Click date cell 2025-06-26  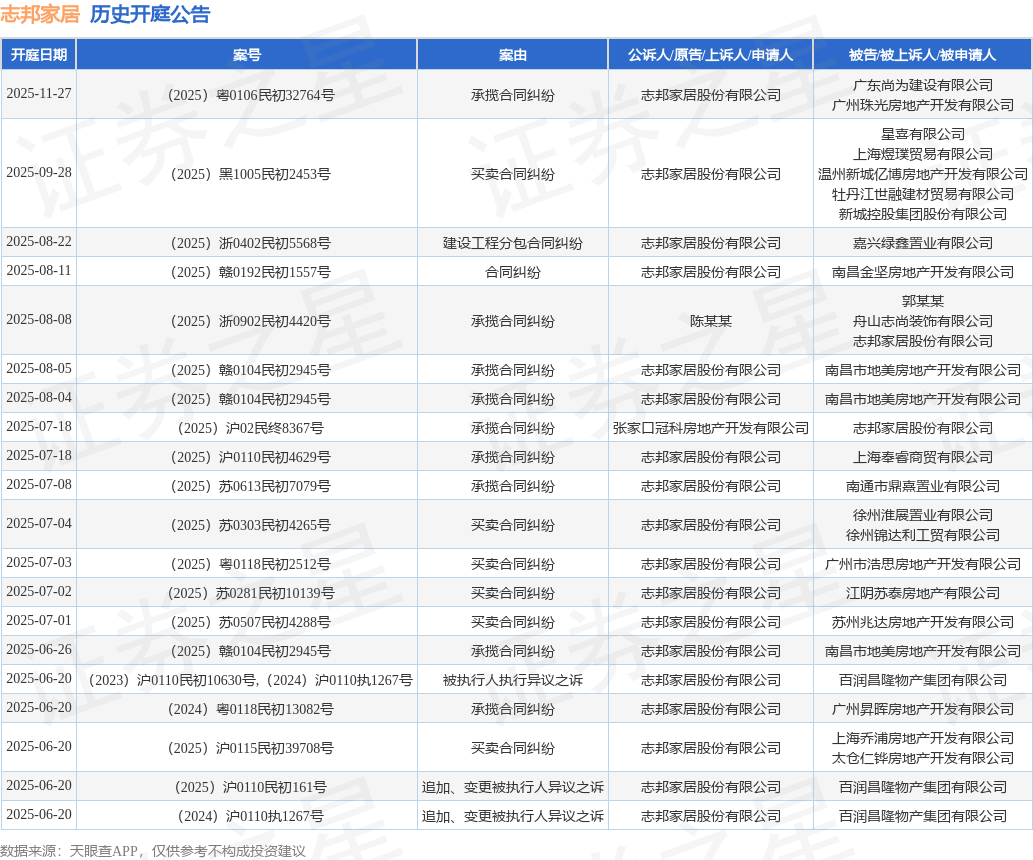tap(39, 650)
